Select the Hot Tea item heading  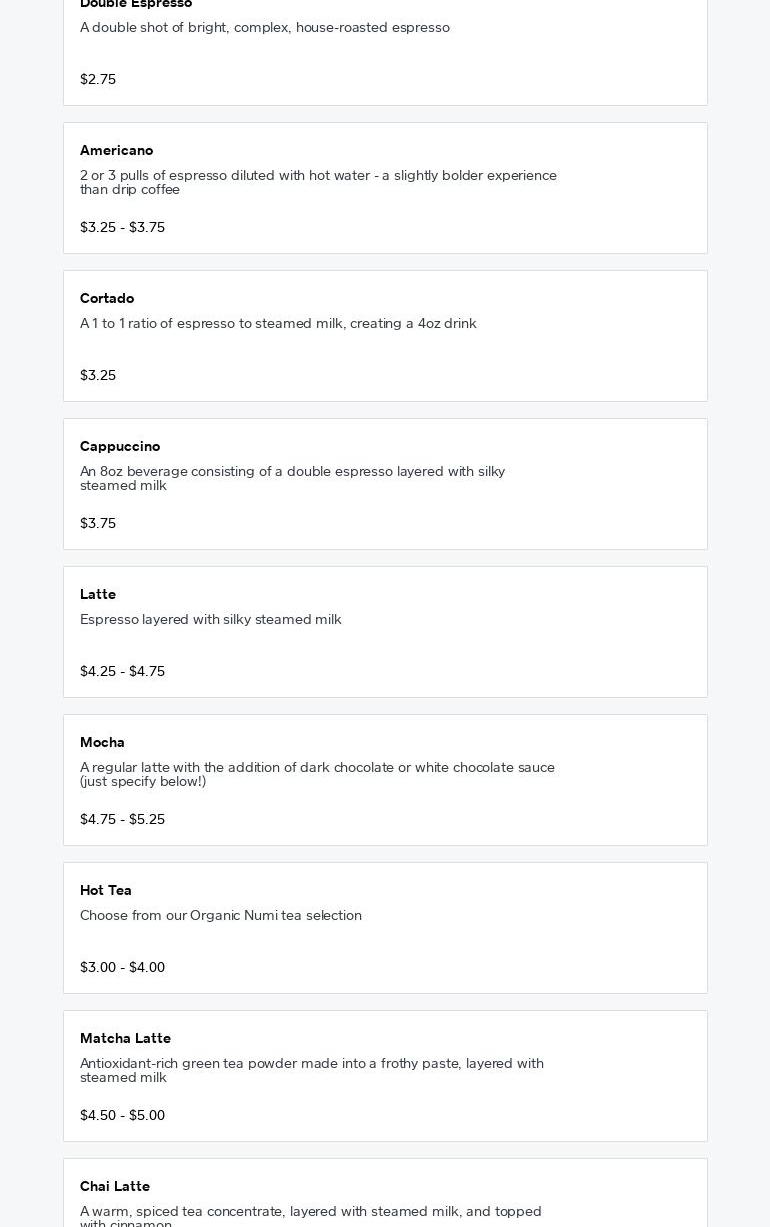point(106,890)
